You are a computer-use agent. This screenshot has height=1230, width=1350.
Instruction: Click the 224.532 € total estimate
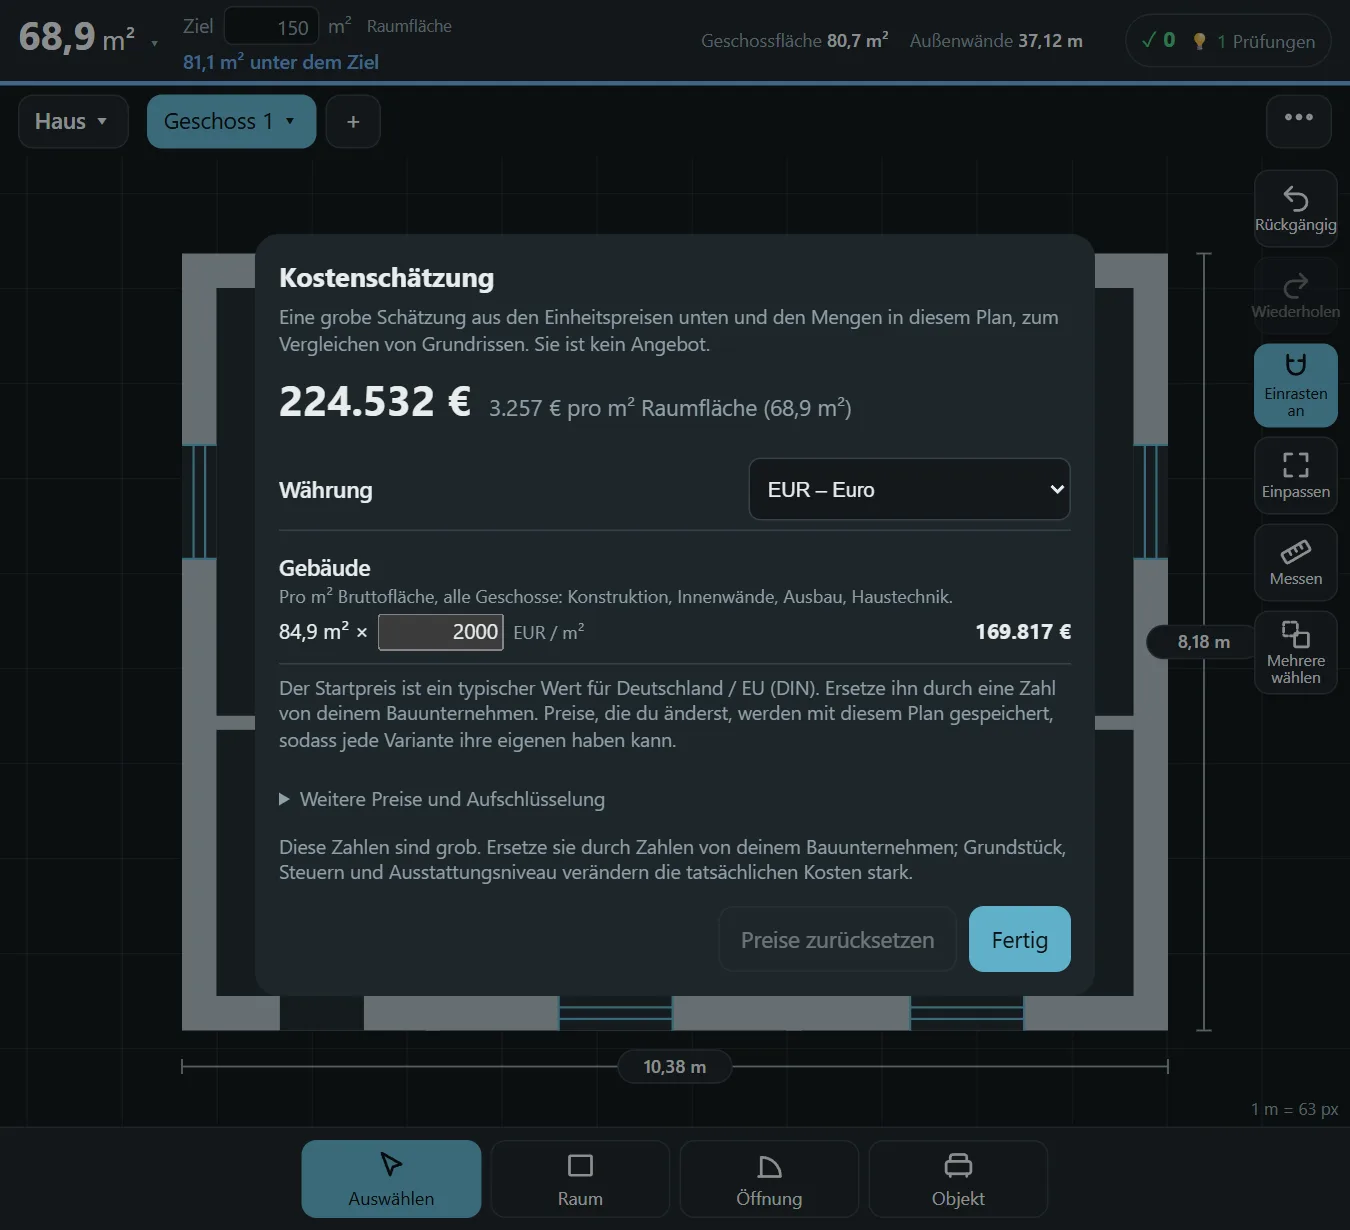(x=374, y=401)
